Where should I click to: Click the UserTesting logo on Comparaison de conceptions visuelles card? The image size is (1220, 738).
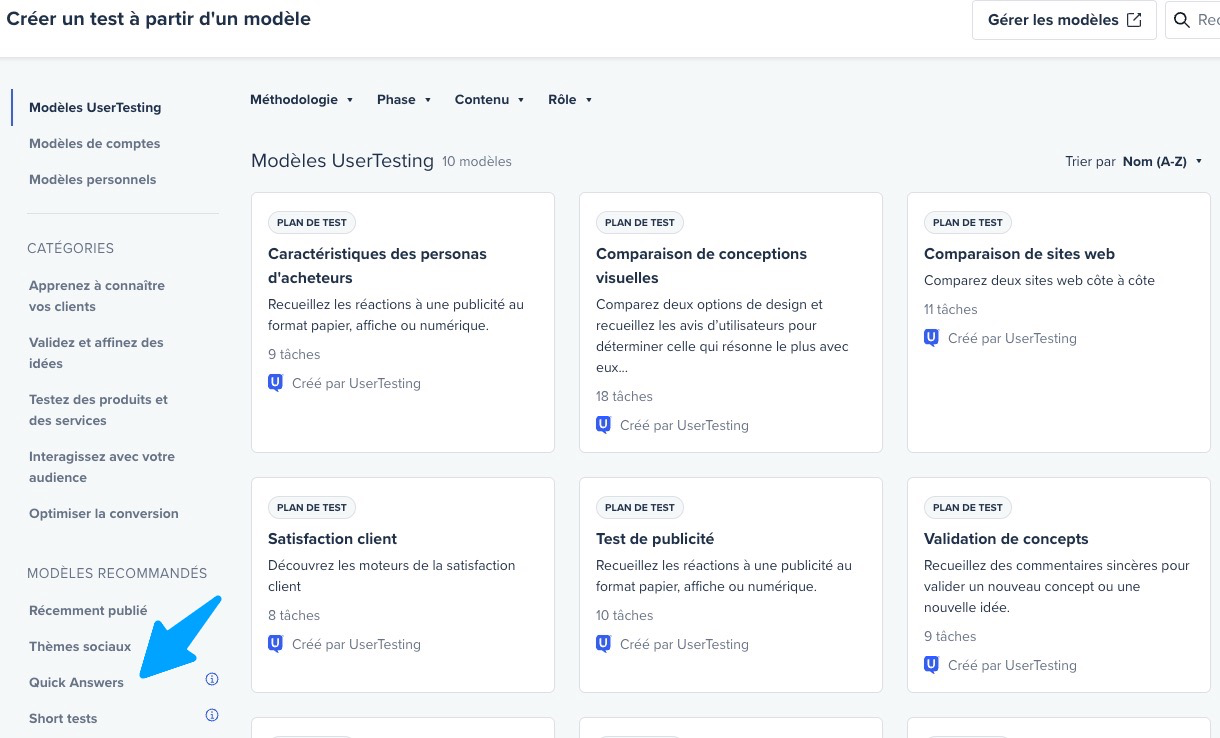(604, 425)
